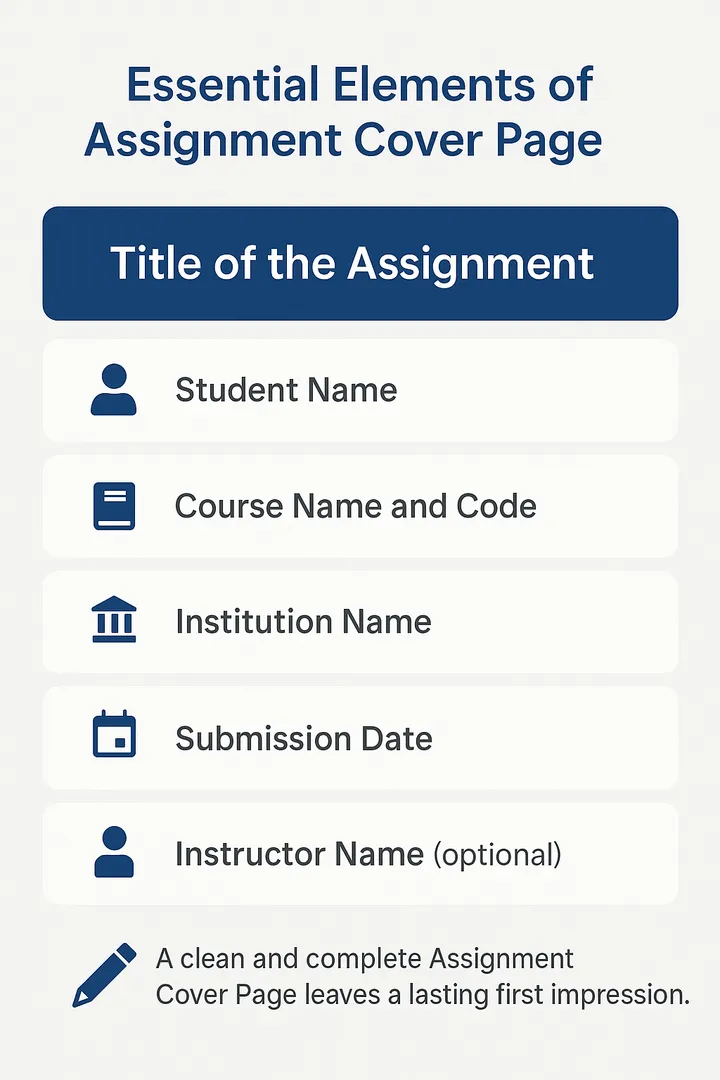Screen dimensions: 720x1080
Task: Click the Essential Elements of heading line
Action: (x=360, y=85)
